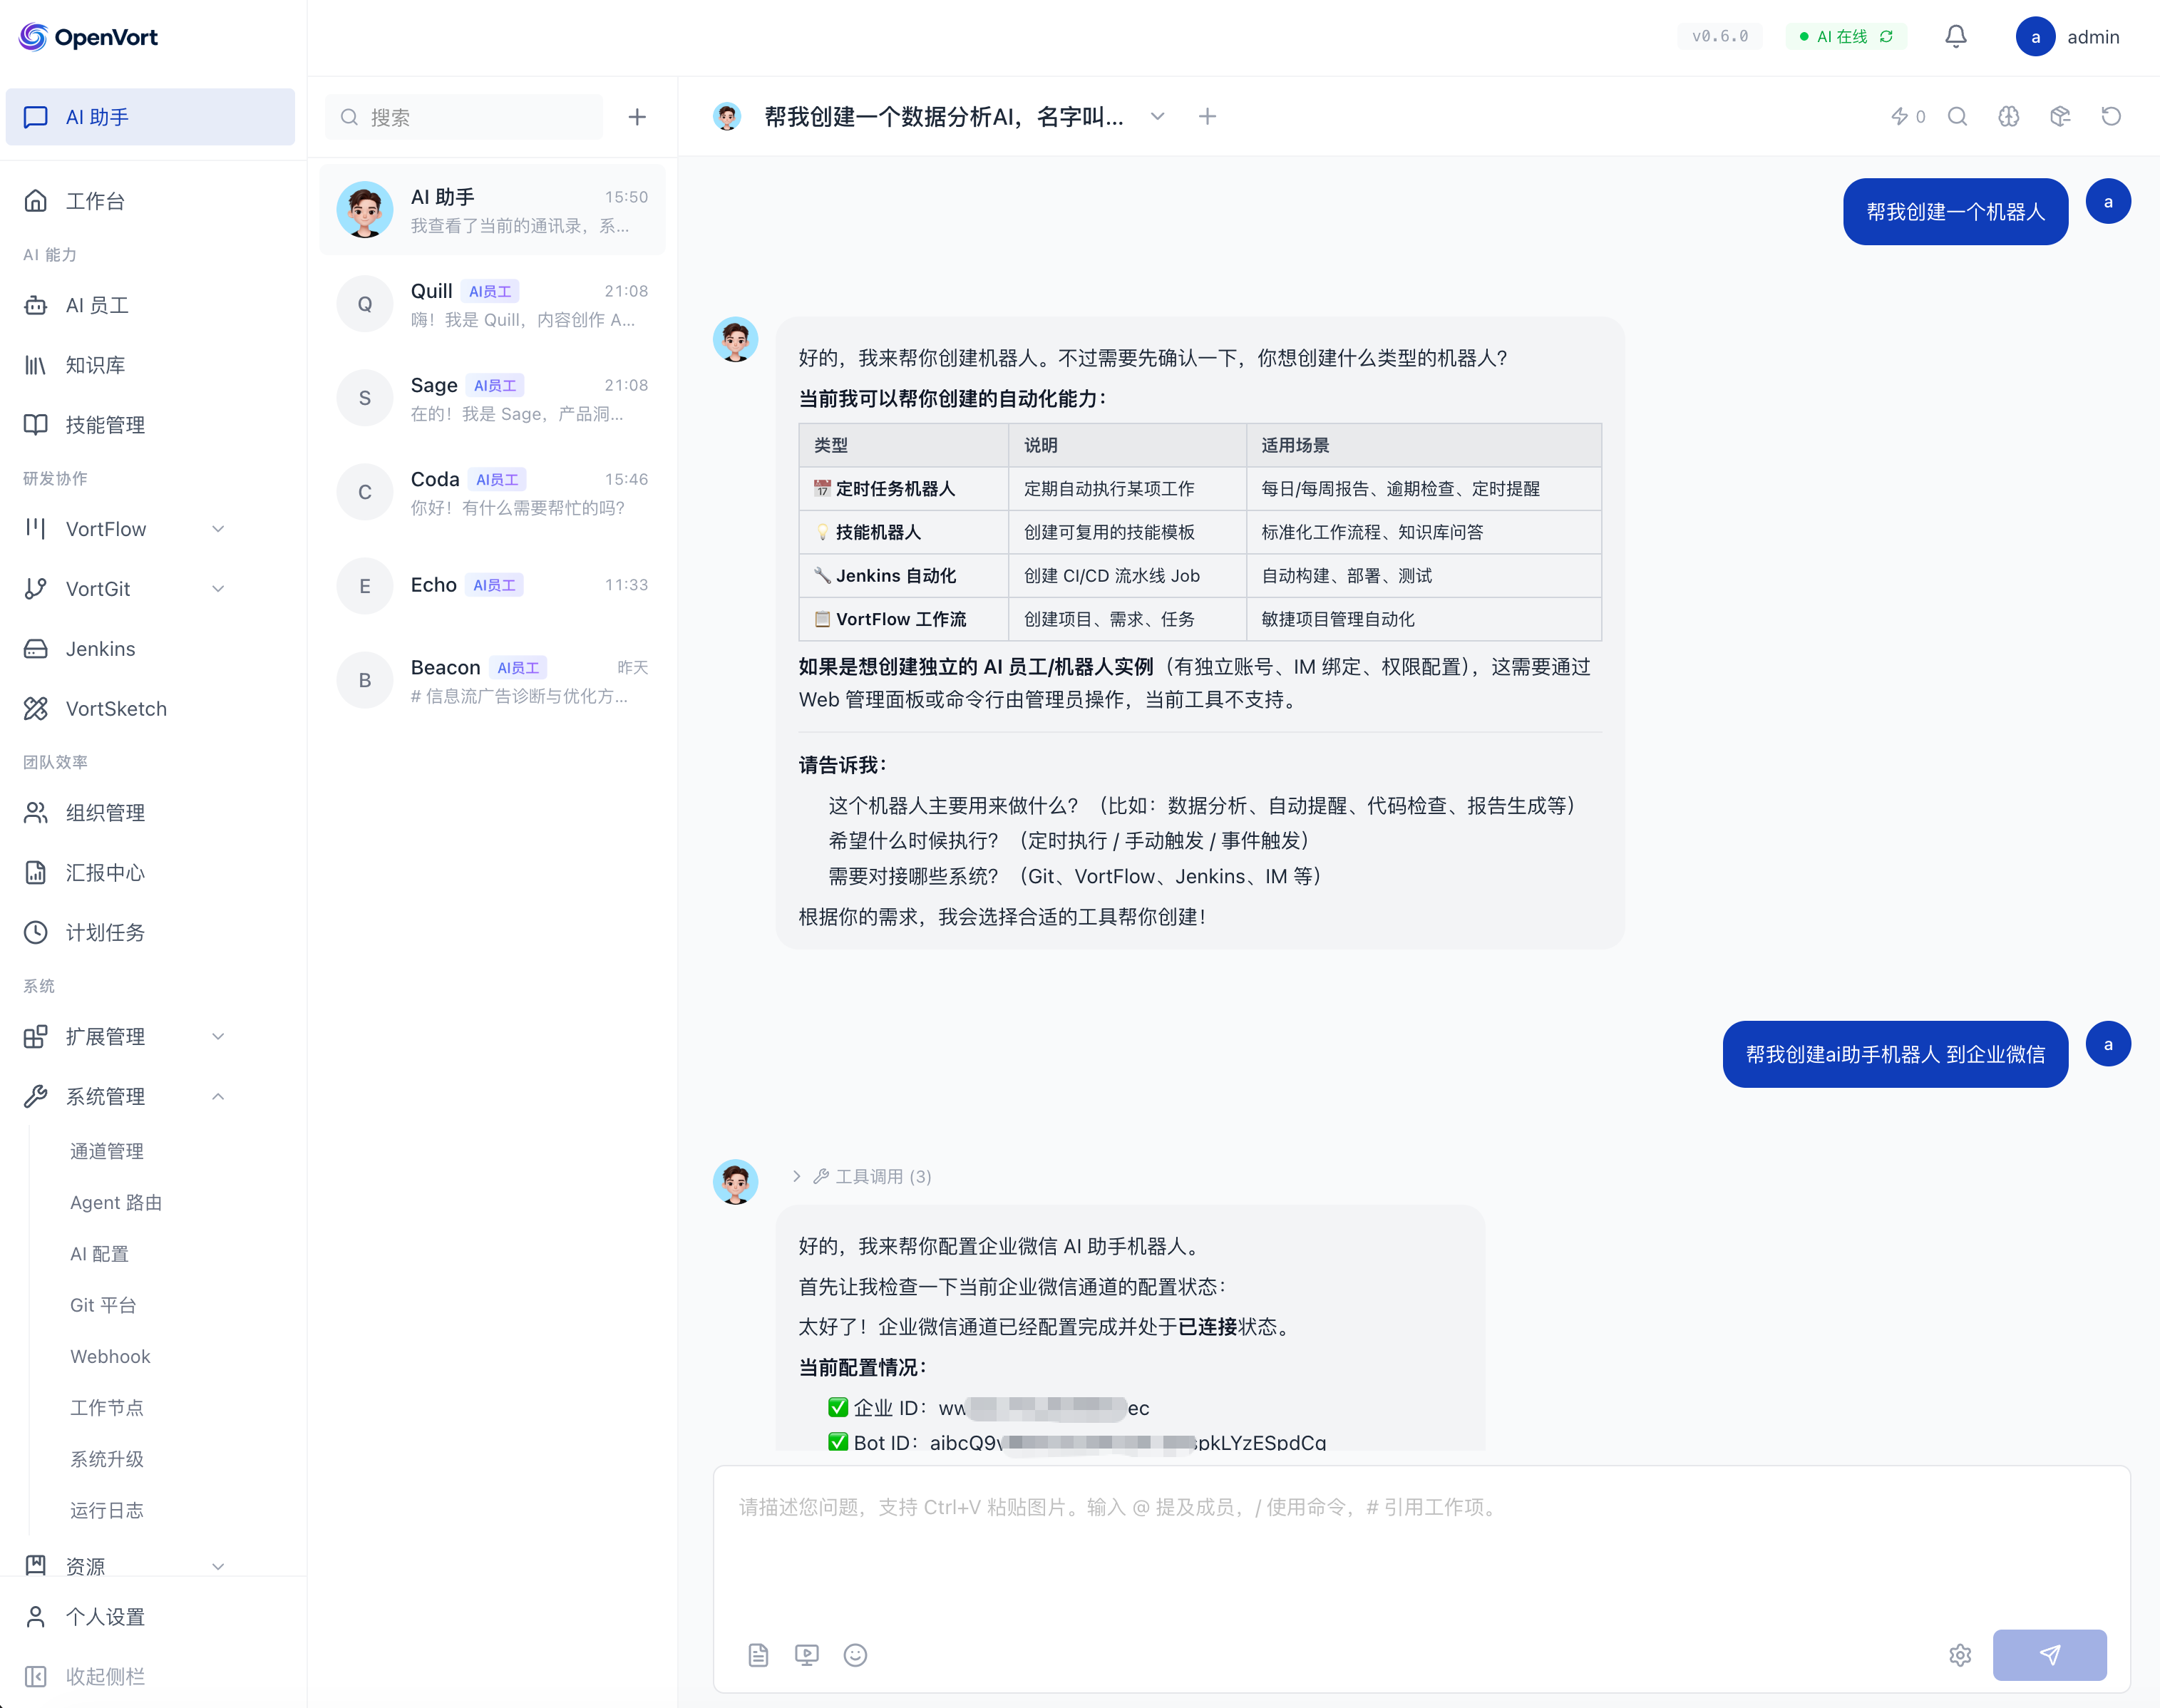
Task: Click the screen share icon in input bar
Action: (x=806, y=1655)
